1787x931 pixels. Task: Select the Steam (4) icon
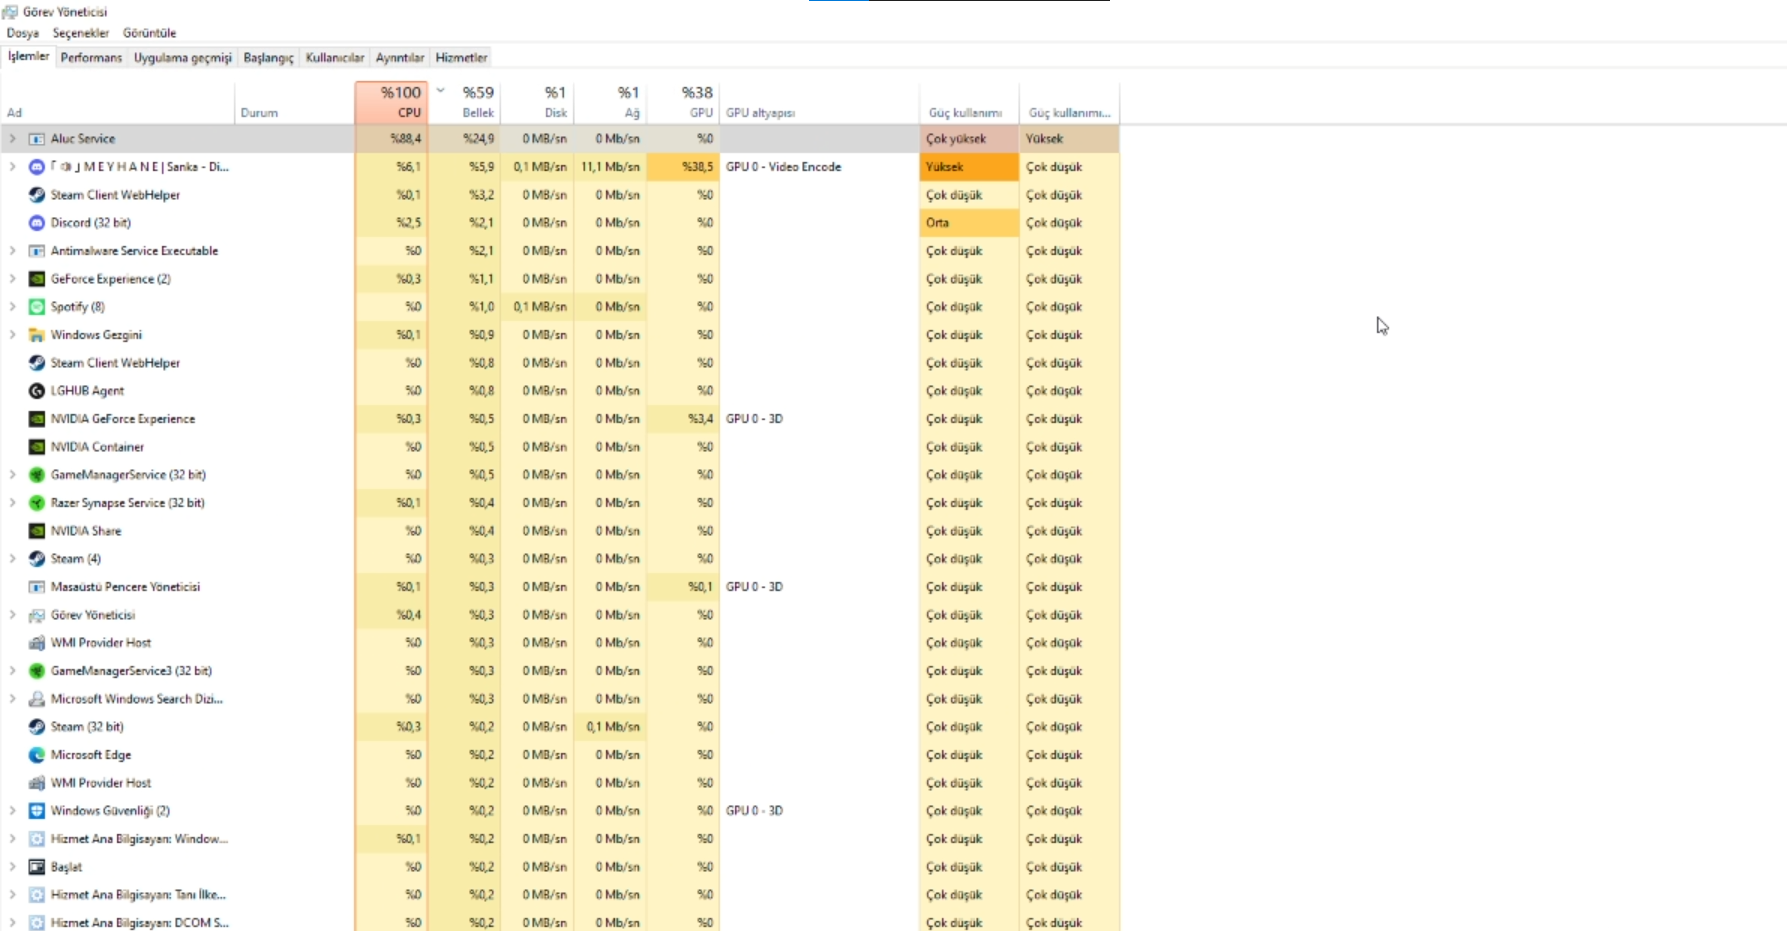coord(37,559)
